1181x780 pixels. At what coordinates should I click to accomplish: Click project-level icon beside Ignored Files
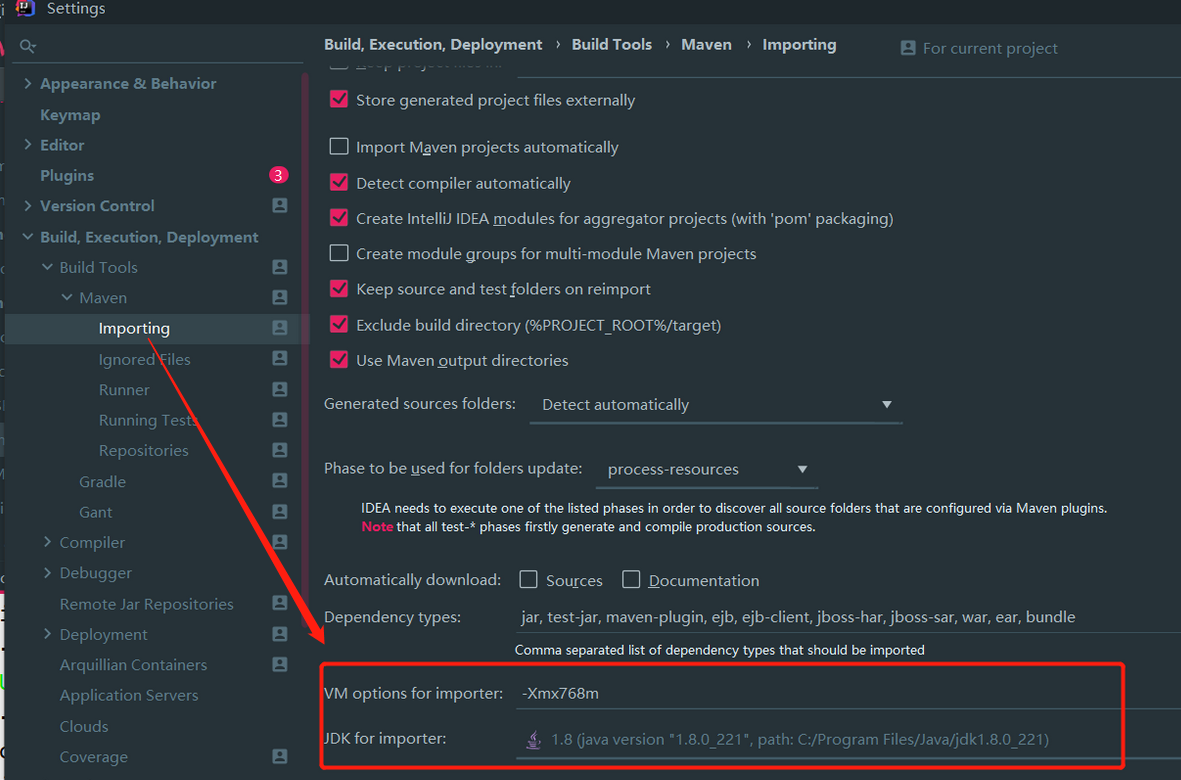point(279,358)
